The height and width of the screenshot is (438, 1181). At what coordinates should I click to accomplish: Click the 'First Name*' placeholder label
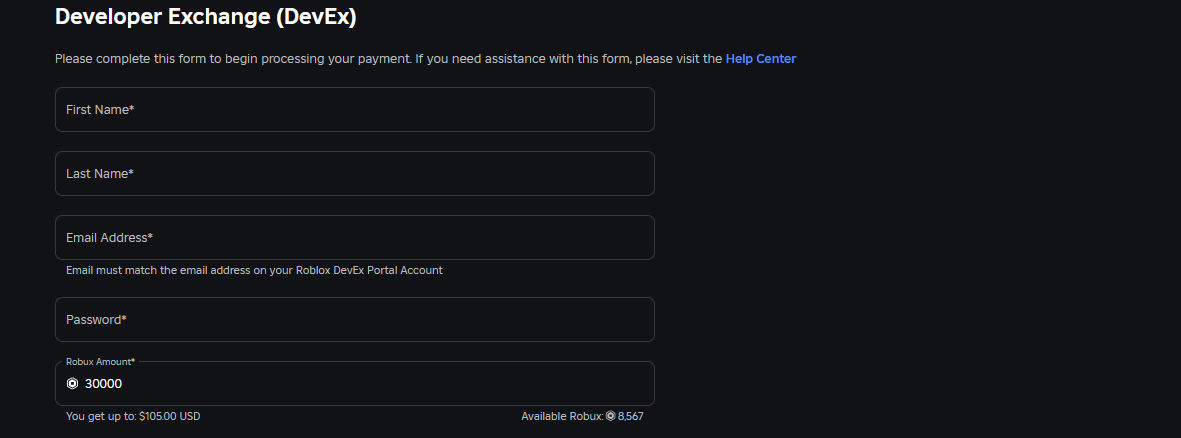pyautogui.click(x=100, y=110)
